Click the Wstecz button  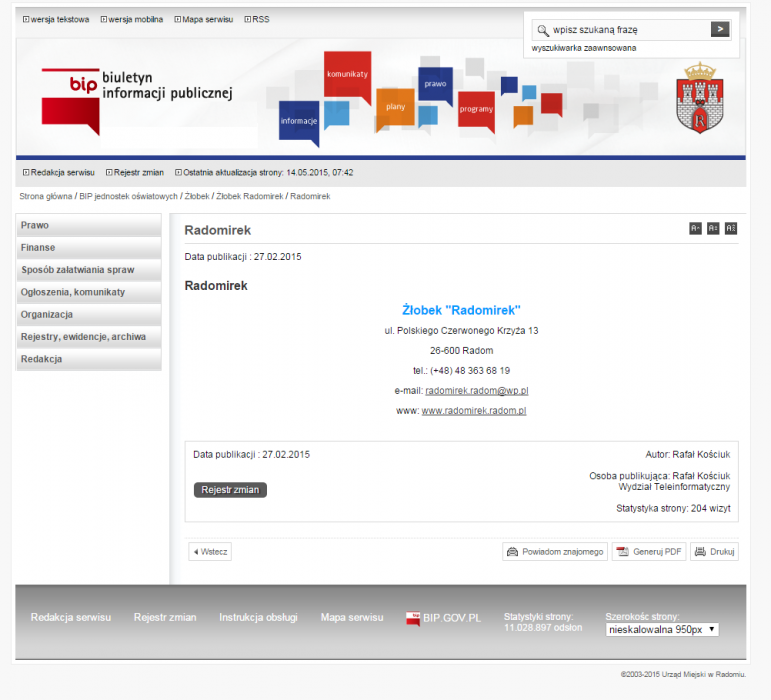(210, 552)
